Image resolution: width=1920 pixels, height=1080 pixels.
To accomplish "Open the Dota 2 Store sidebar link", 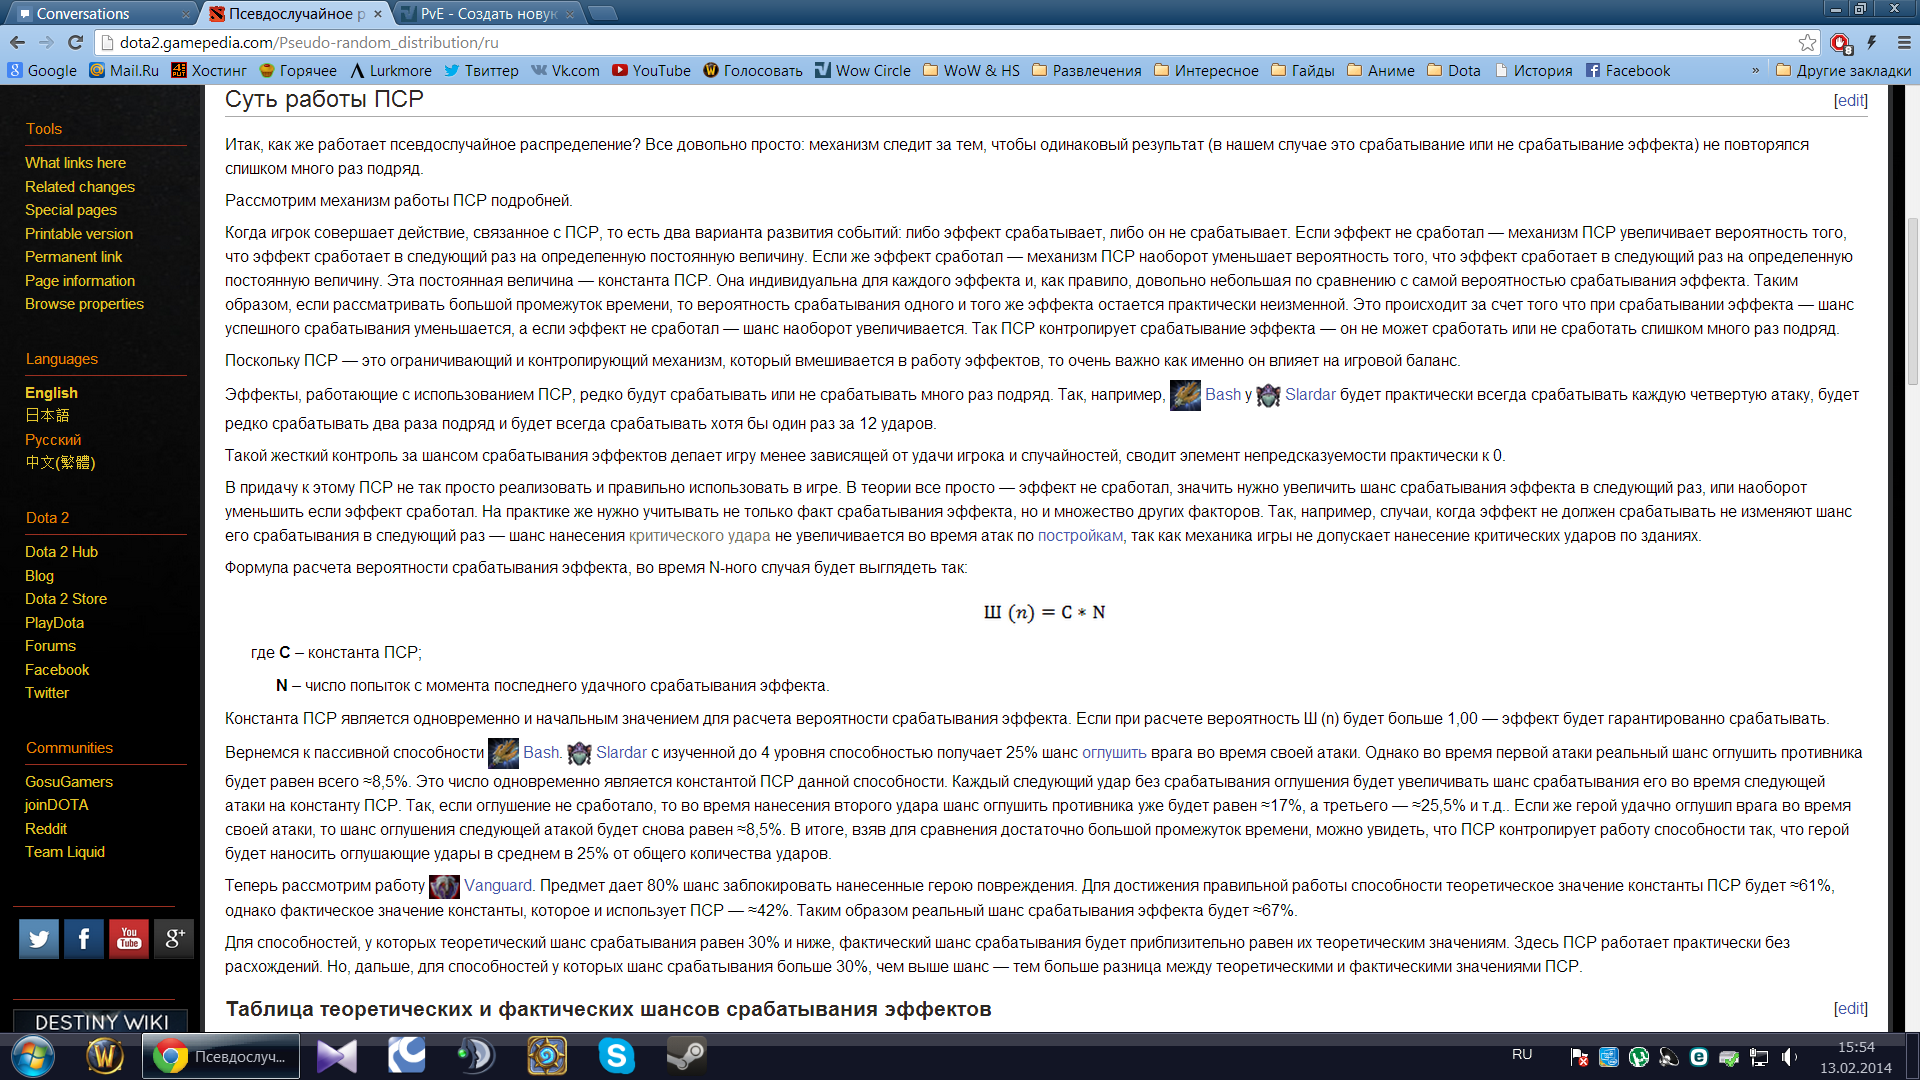I will pyautogui.click(x=66, y=599).
